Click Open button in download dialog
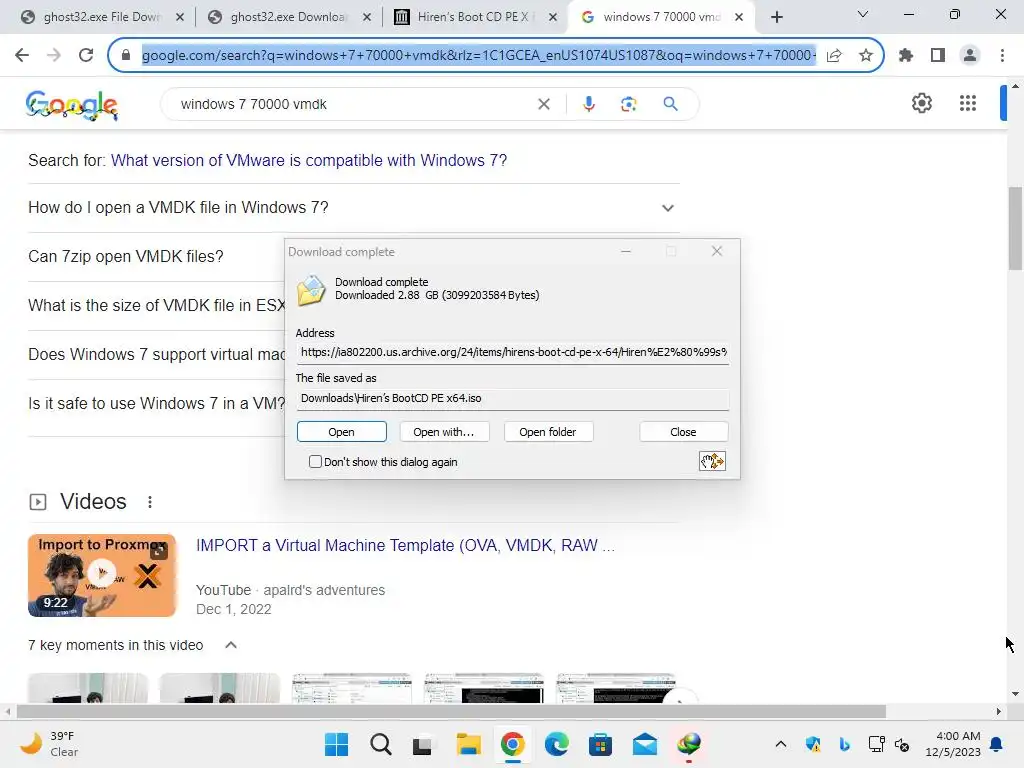1024x768 pixels. [x=342, y=432]
